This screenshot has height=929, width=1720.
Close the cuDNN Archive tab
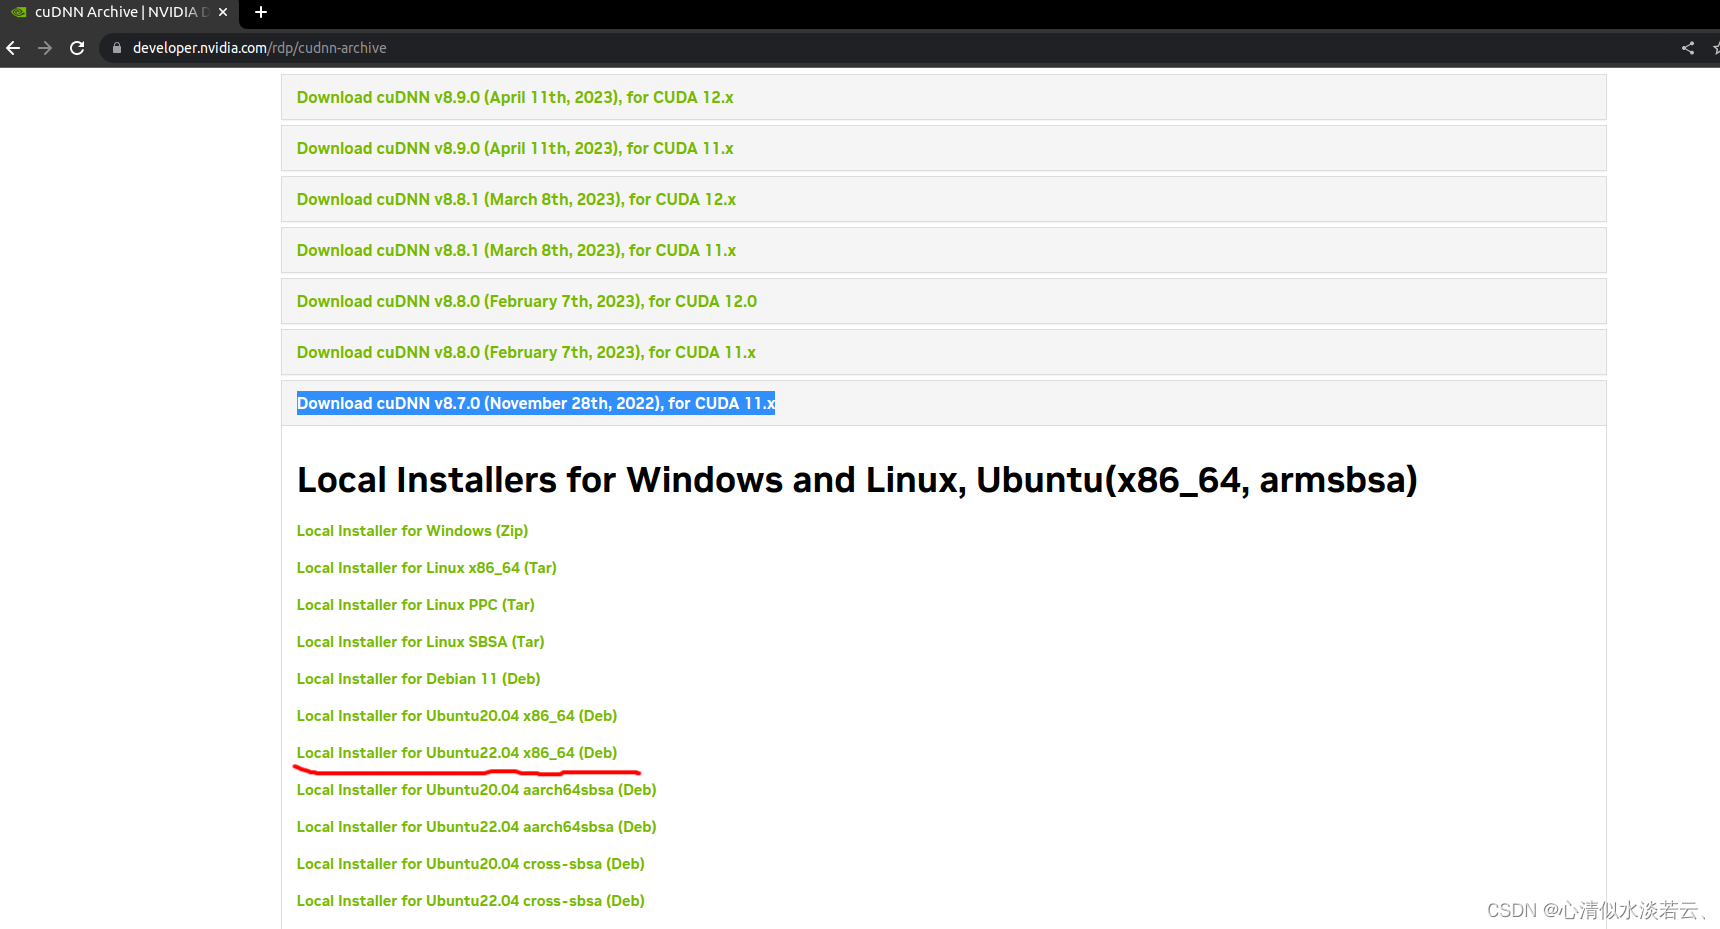pos(223,12)
